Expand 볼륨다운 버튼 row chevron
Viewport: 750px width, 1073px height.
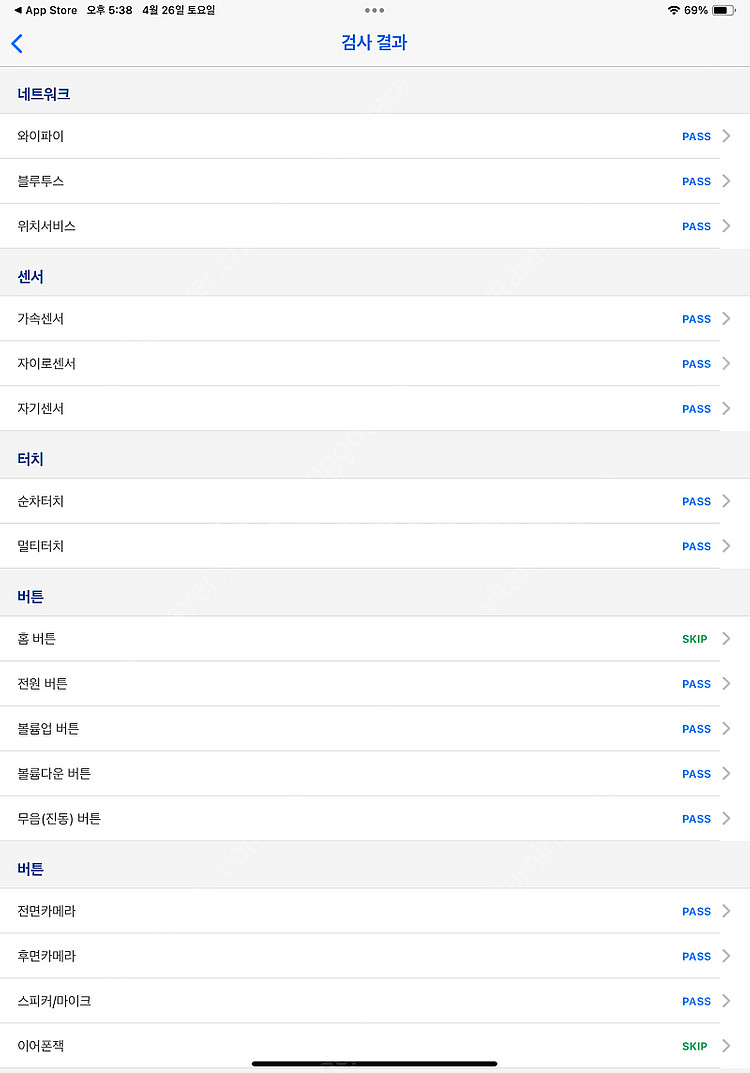(726, 773)
